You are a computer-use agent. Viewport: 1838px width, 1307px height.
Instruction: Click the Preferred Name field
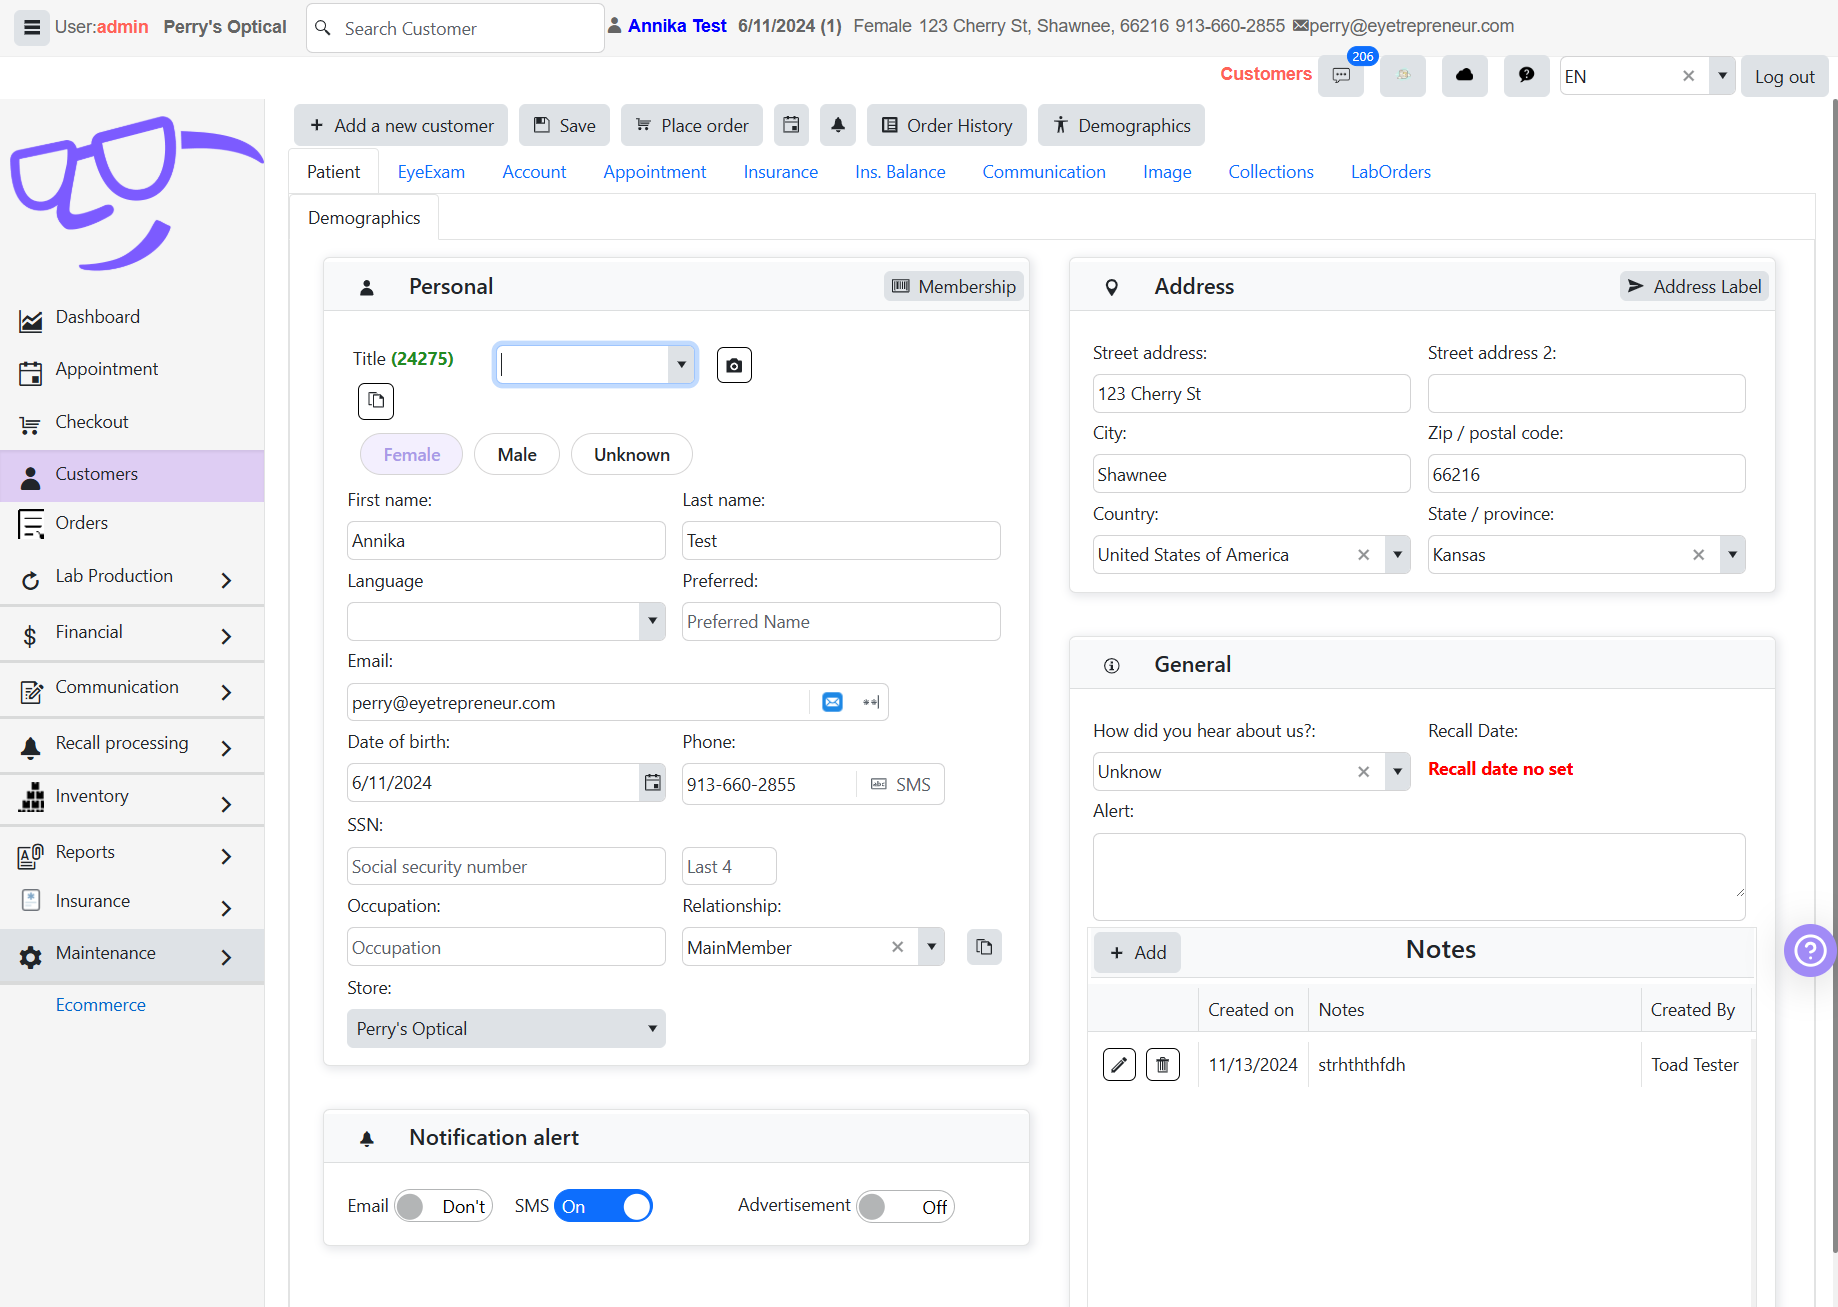(x=841, y=621)
